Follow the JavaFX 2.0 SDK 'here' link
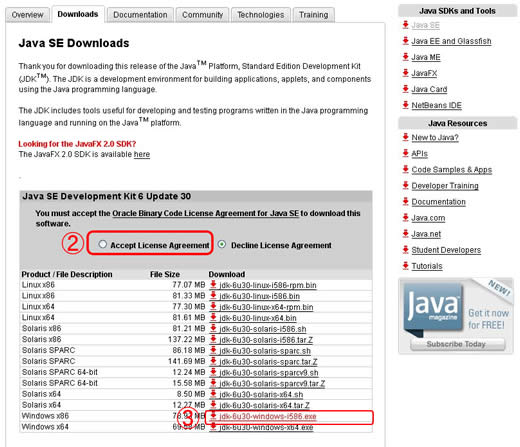The width and height of the screenshot is (520, 447). click(142, 154)
